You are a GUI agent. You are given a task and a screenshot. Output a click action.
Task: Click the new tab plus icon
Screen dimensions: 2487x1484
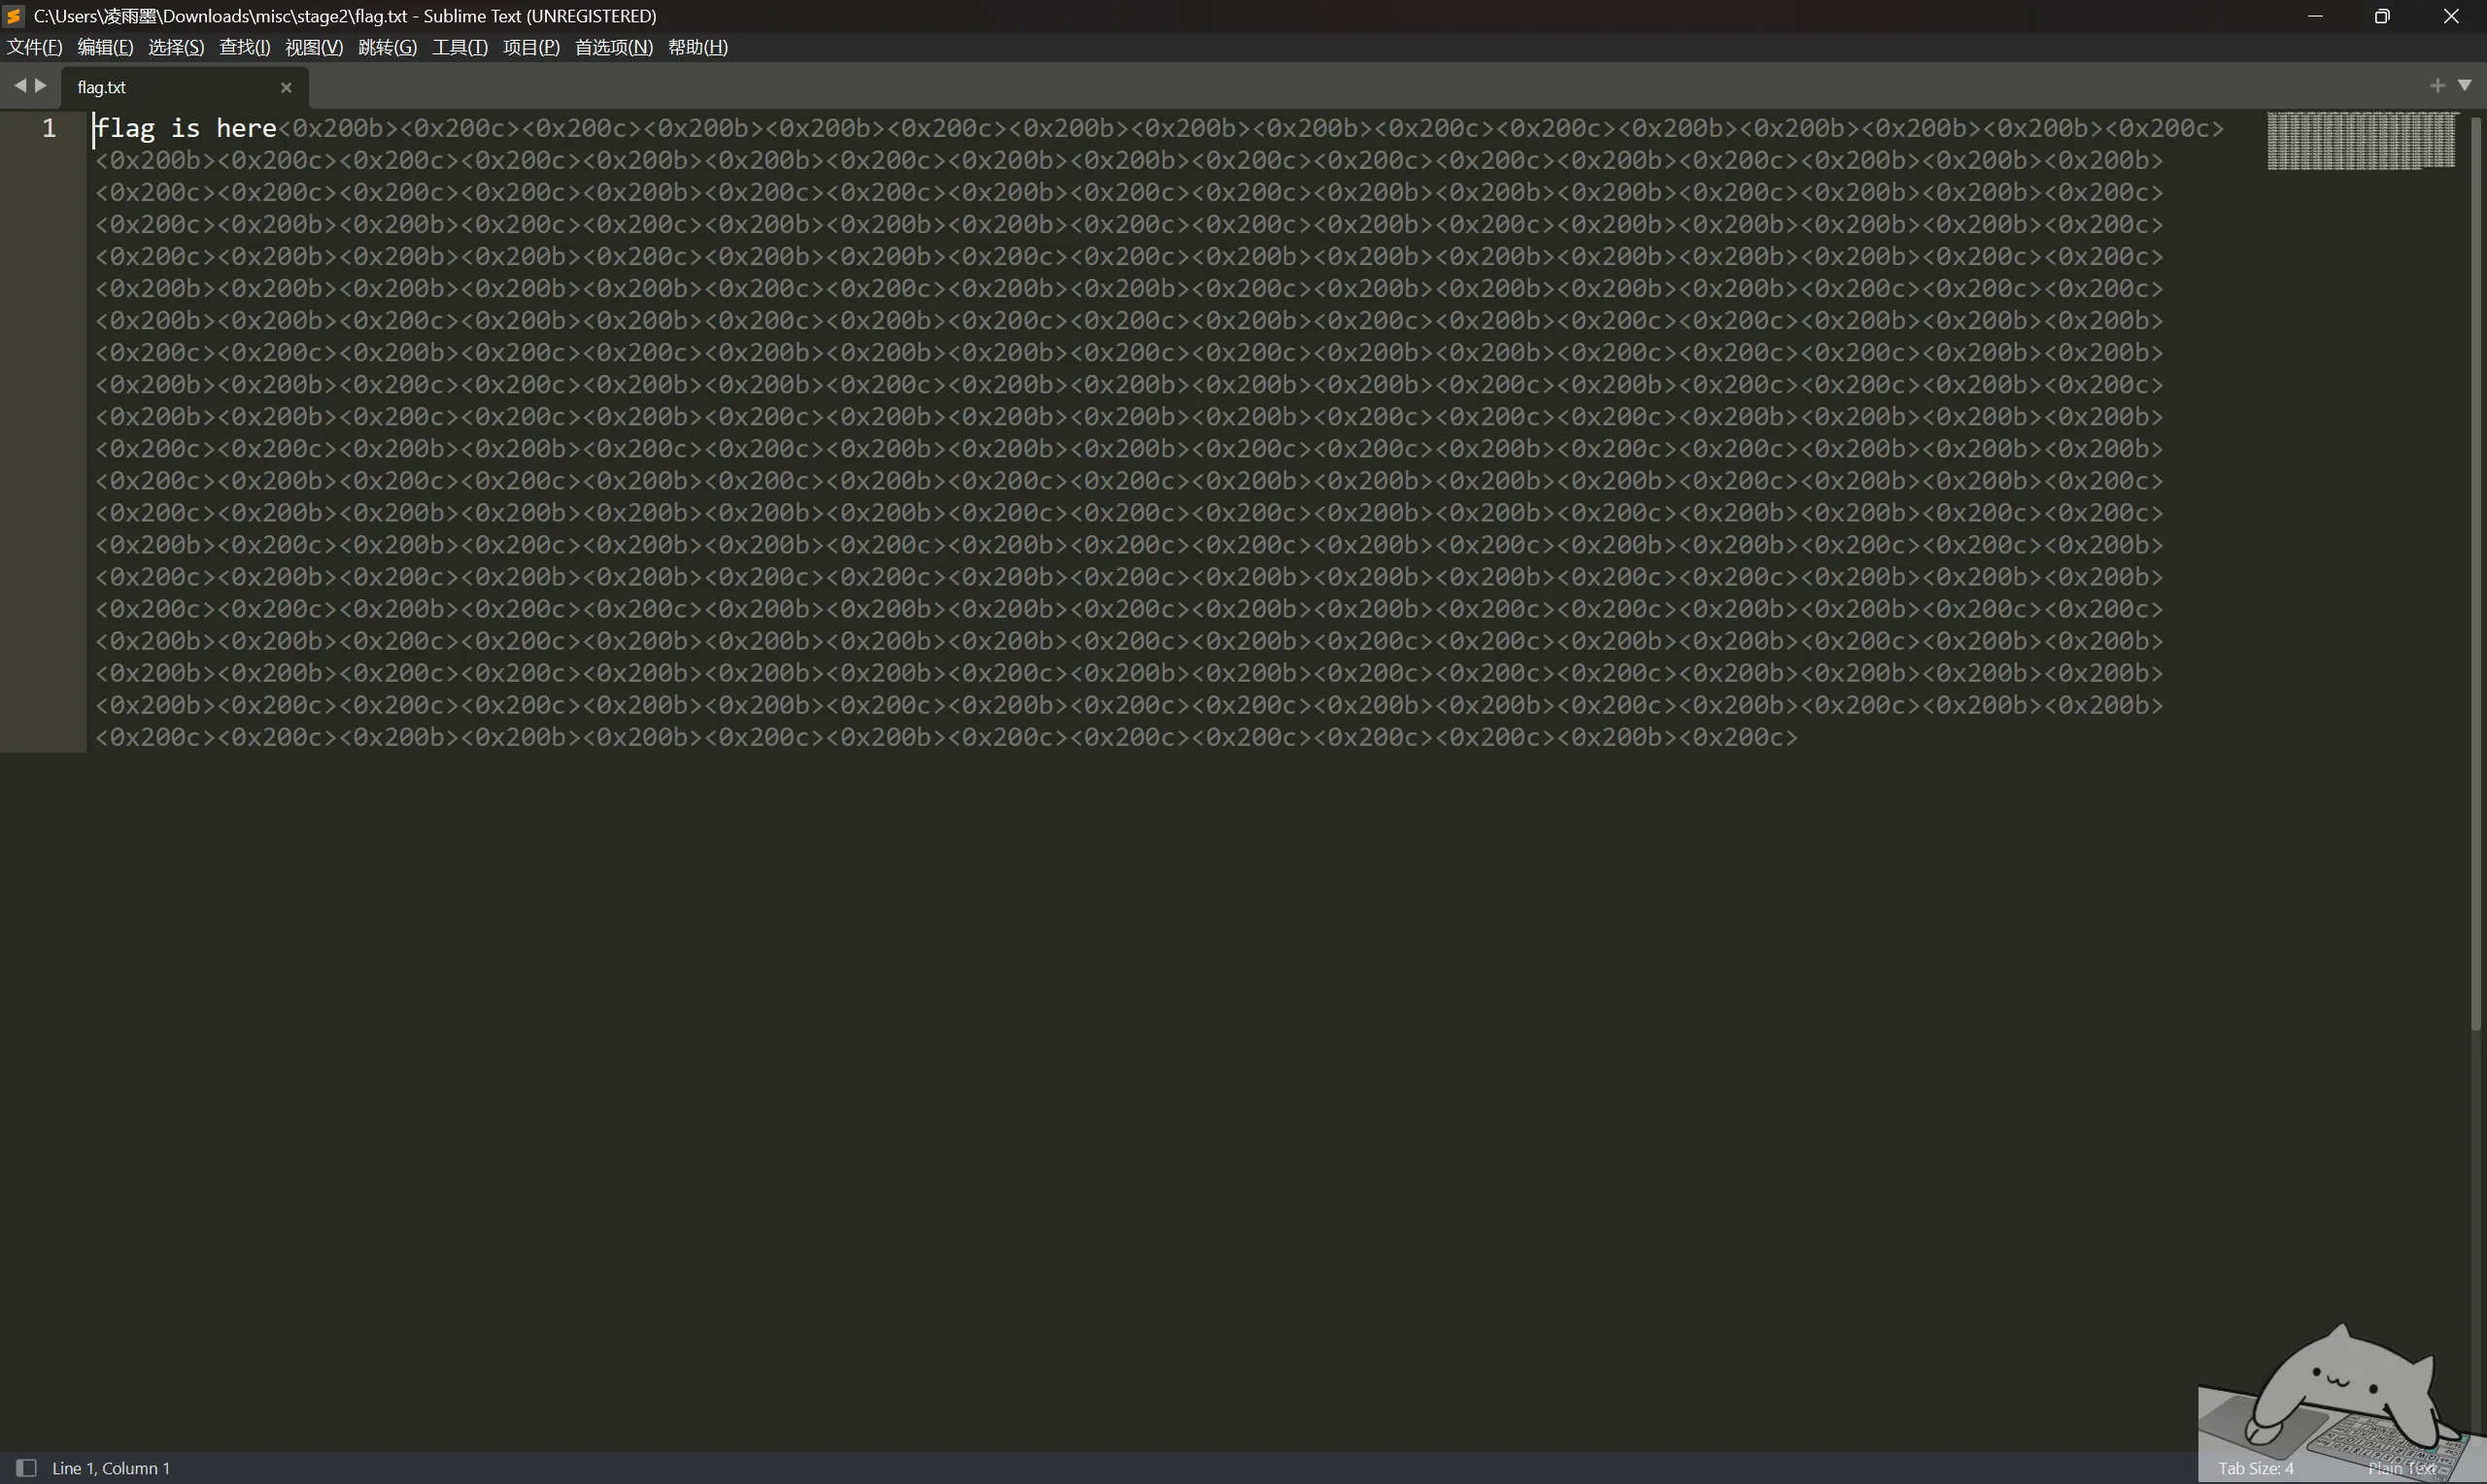click(2437, 86)
